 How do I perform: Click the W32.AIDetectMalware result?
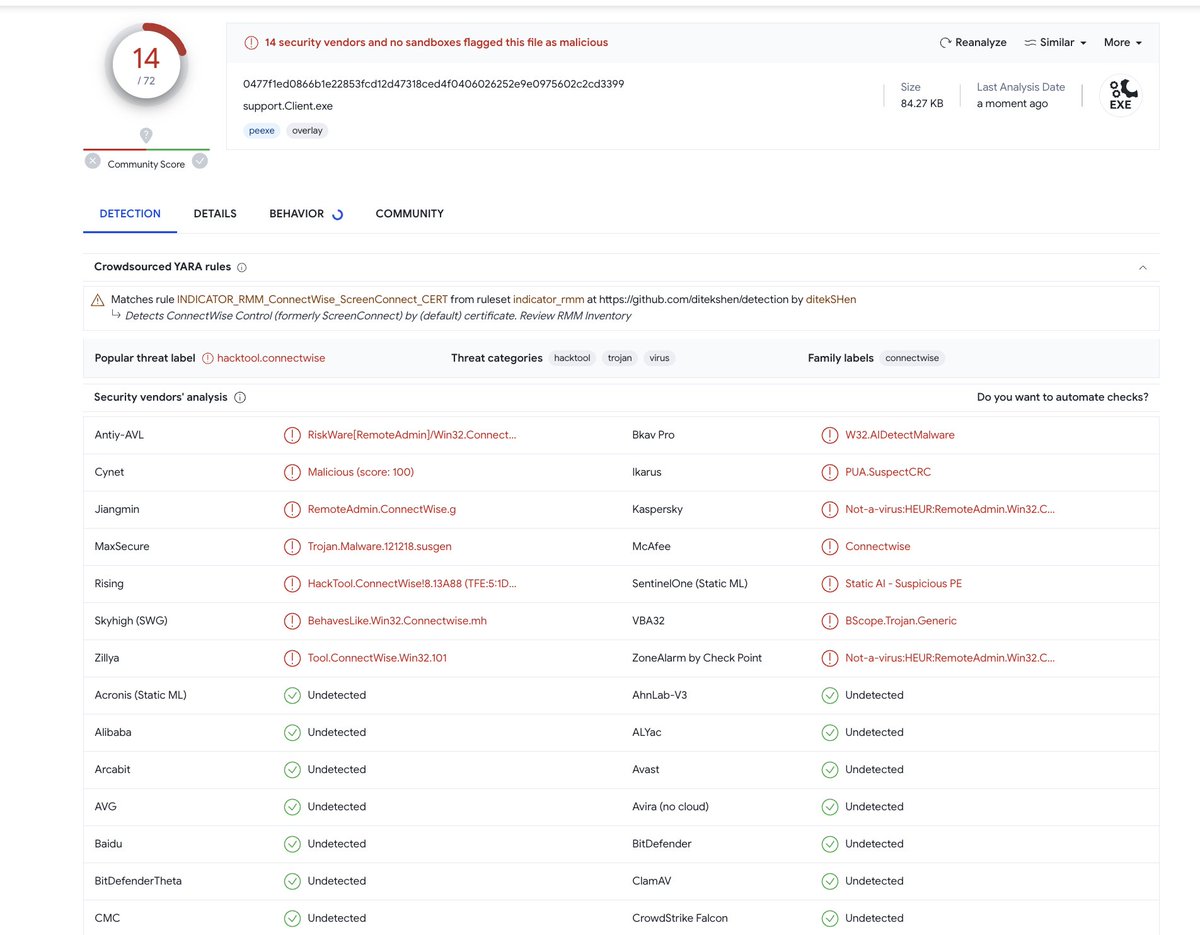(x=900, y=435)
